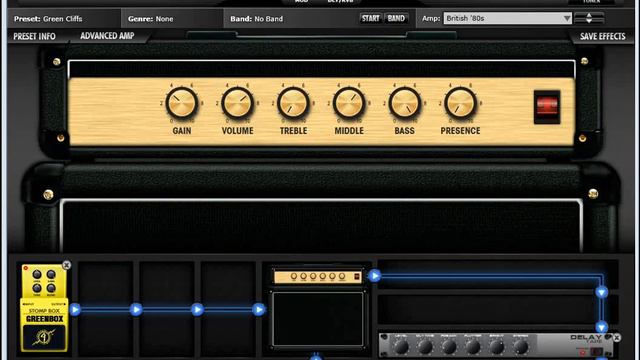Open the Preset Info tab
Screen dimensions: 640x360
34,36
